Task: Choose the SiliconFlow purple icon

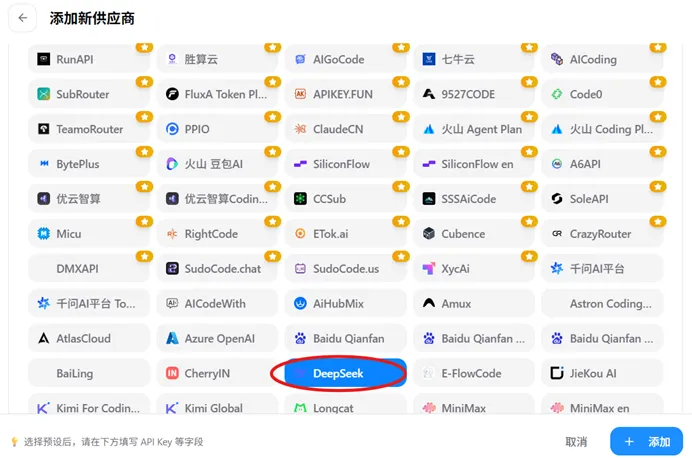Action: pos(300,164)
